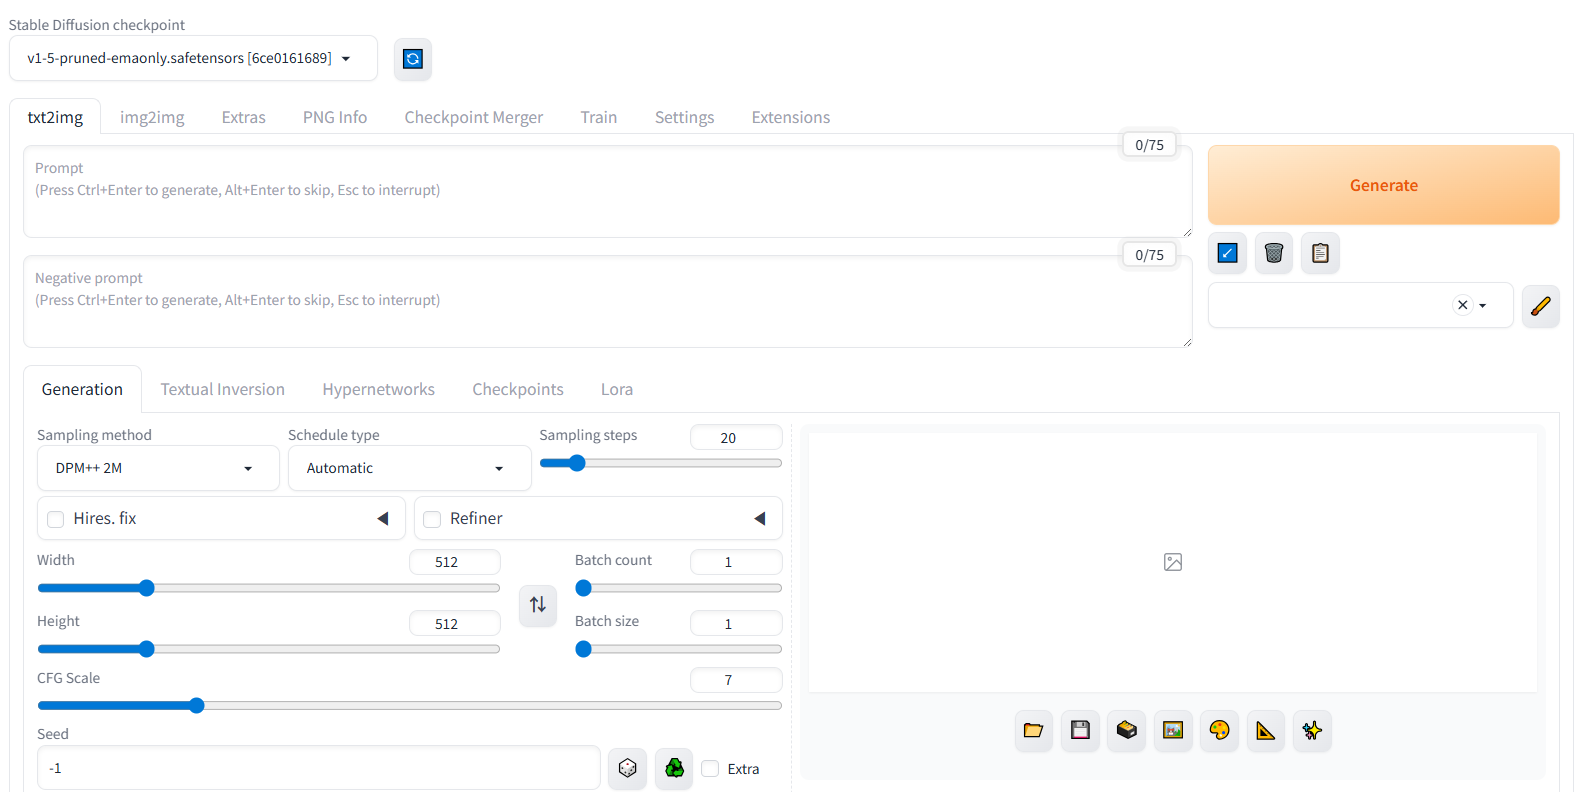Click the clipboard apply-styles icon

[1320, 253]
